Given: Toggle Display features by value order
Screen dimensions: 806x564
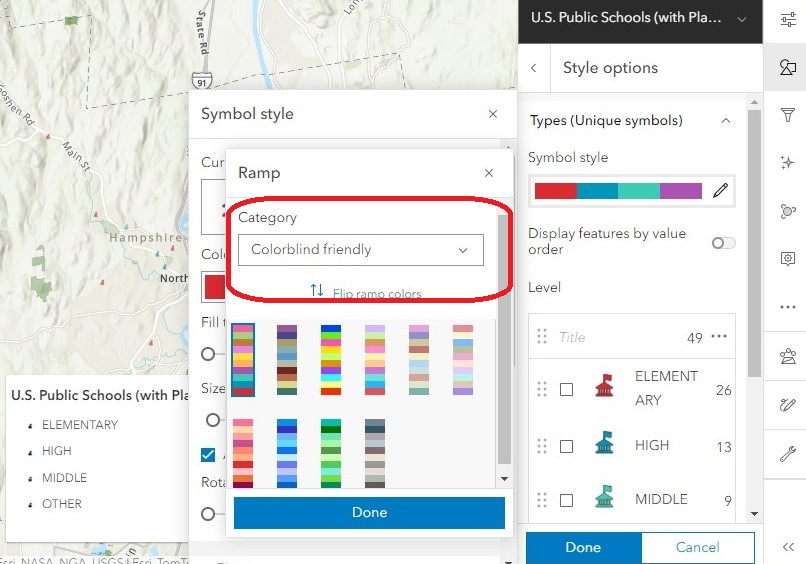Looking at the screenshot, I should click(x=723, y=243).
